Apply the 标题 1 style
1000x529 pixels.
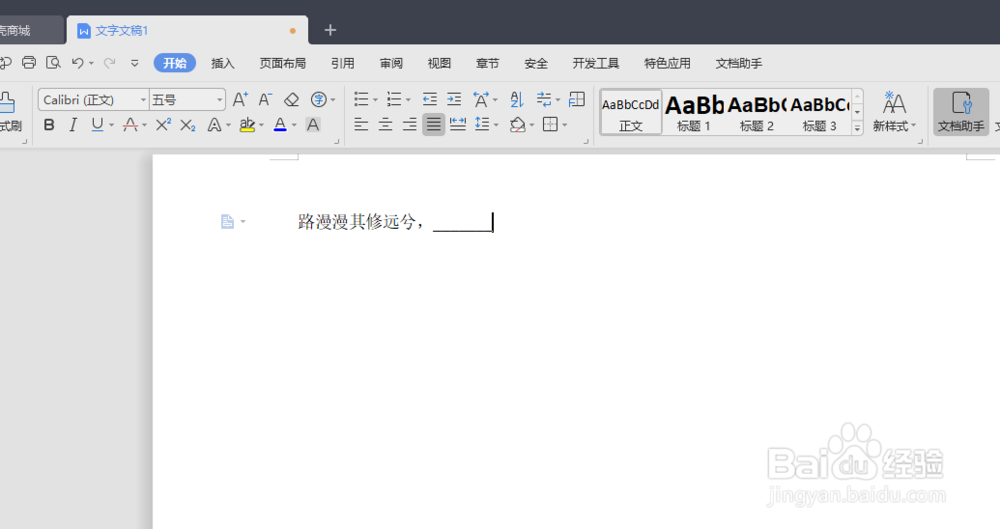(694, 112)
